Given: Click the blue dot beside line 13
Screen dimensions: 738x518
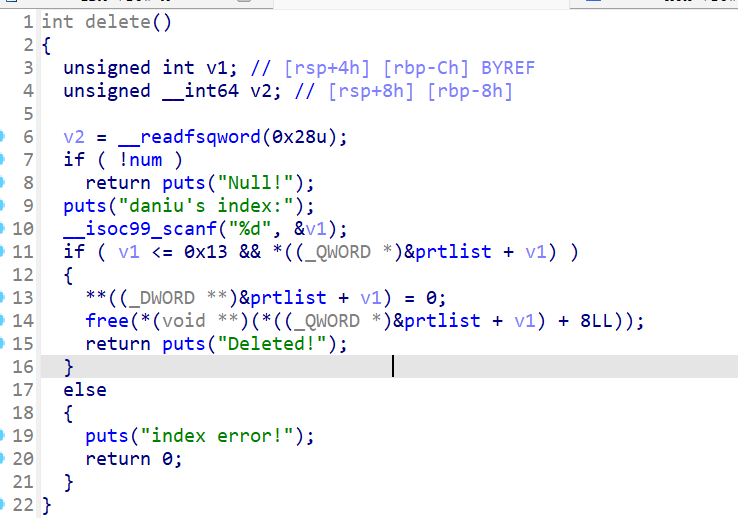Looking at the screenshot, I should pyautogui.click(x=3, y=297).
